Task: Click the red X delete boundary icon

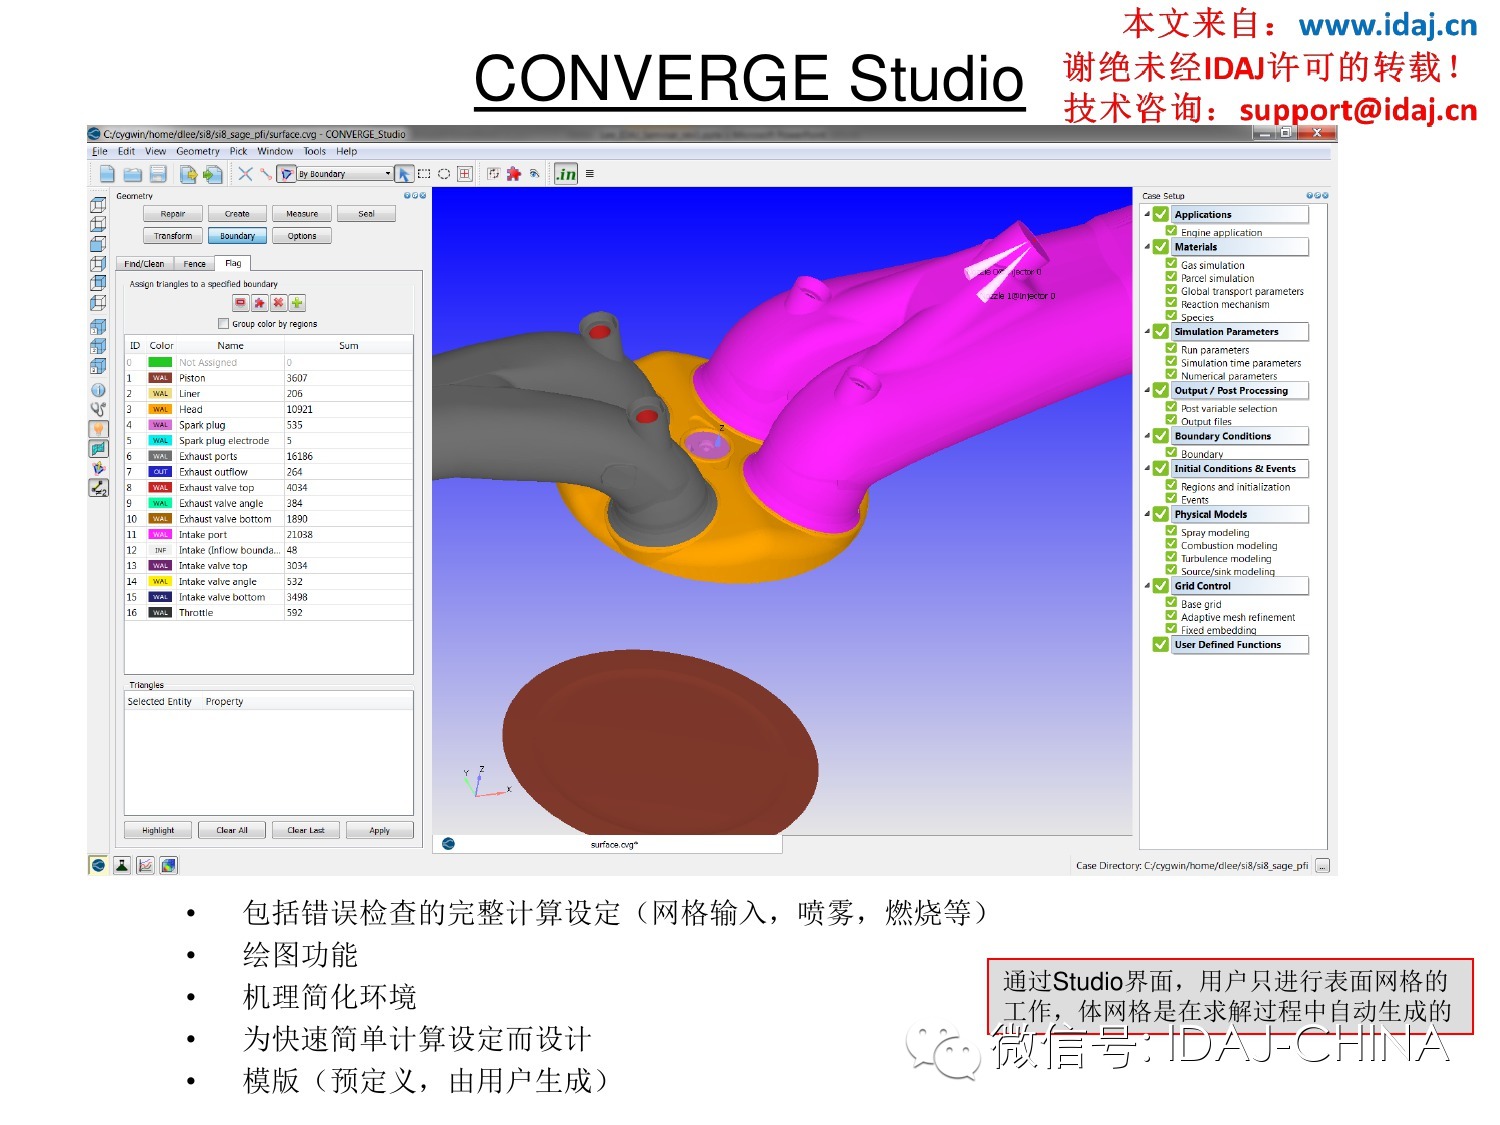Action: click(278, 303)
